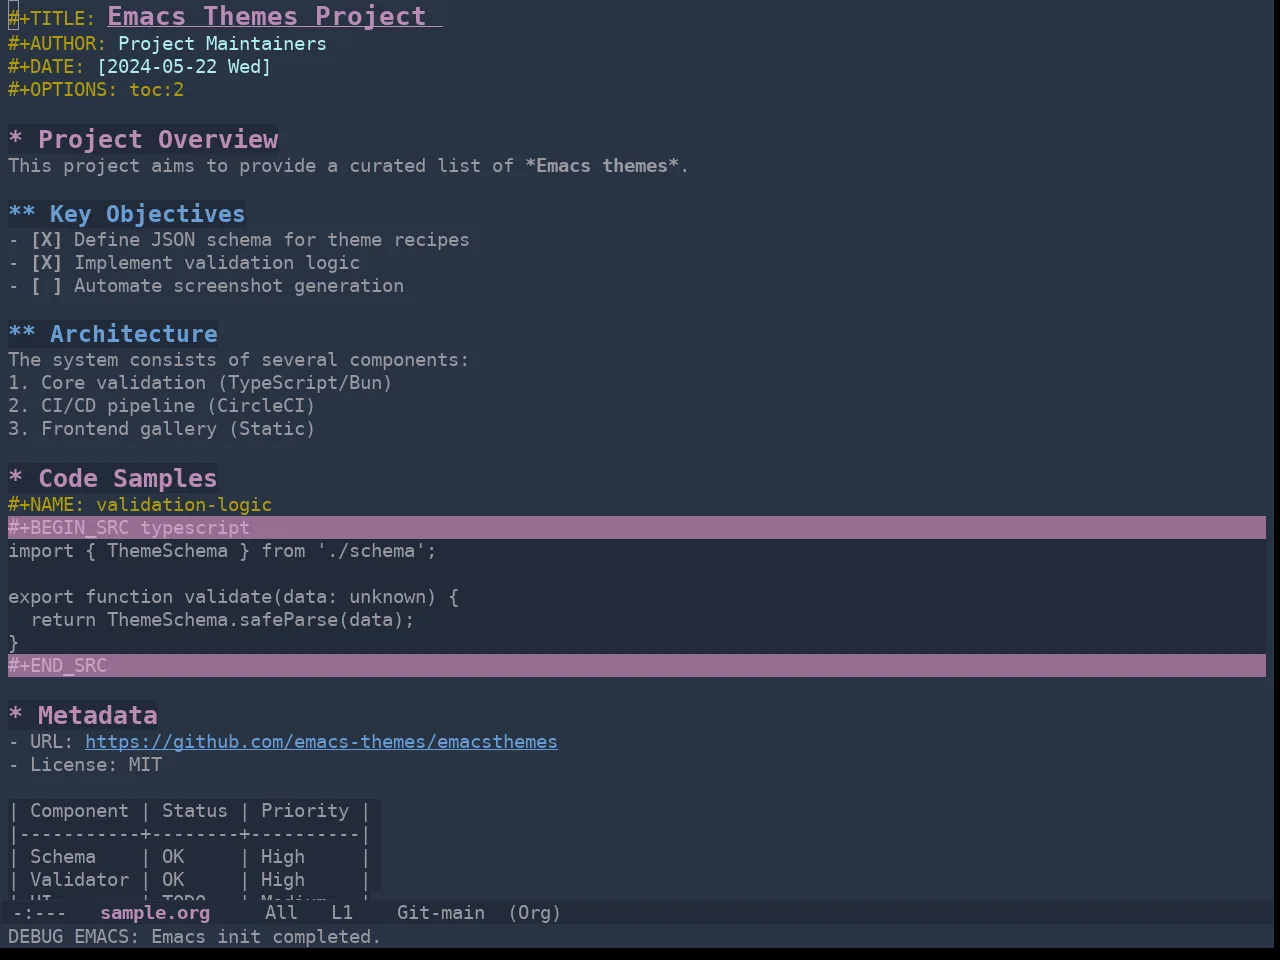Collapse the Metadata heading
The height and width of the screenshot is (960, 1280).
click(x=97, y=716)
